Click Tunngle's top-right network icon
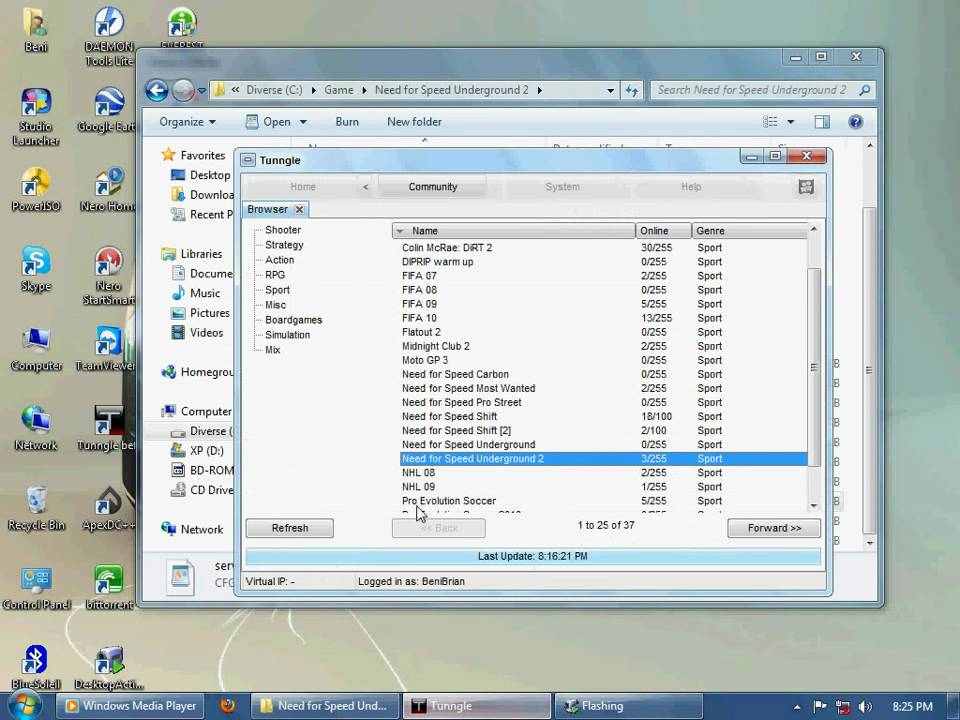 pyautogui.click(x=806, y=187)
